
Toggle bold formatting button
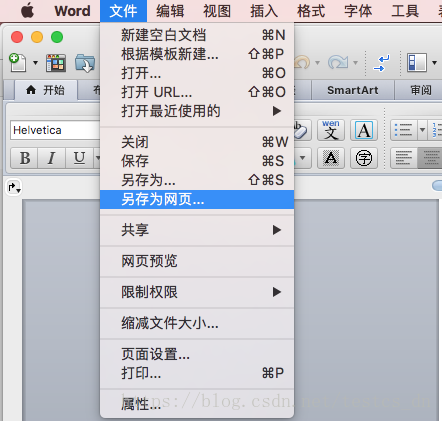pos(25,158)
